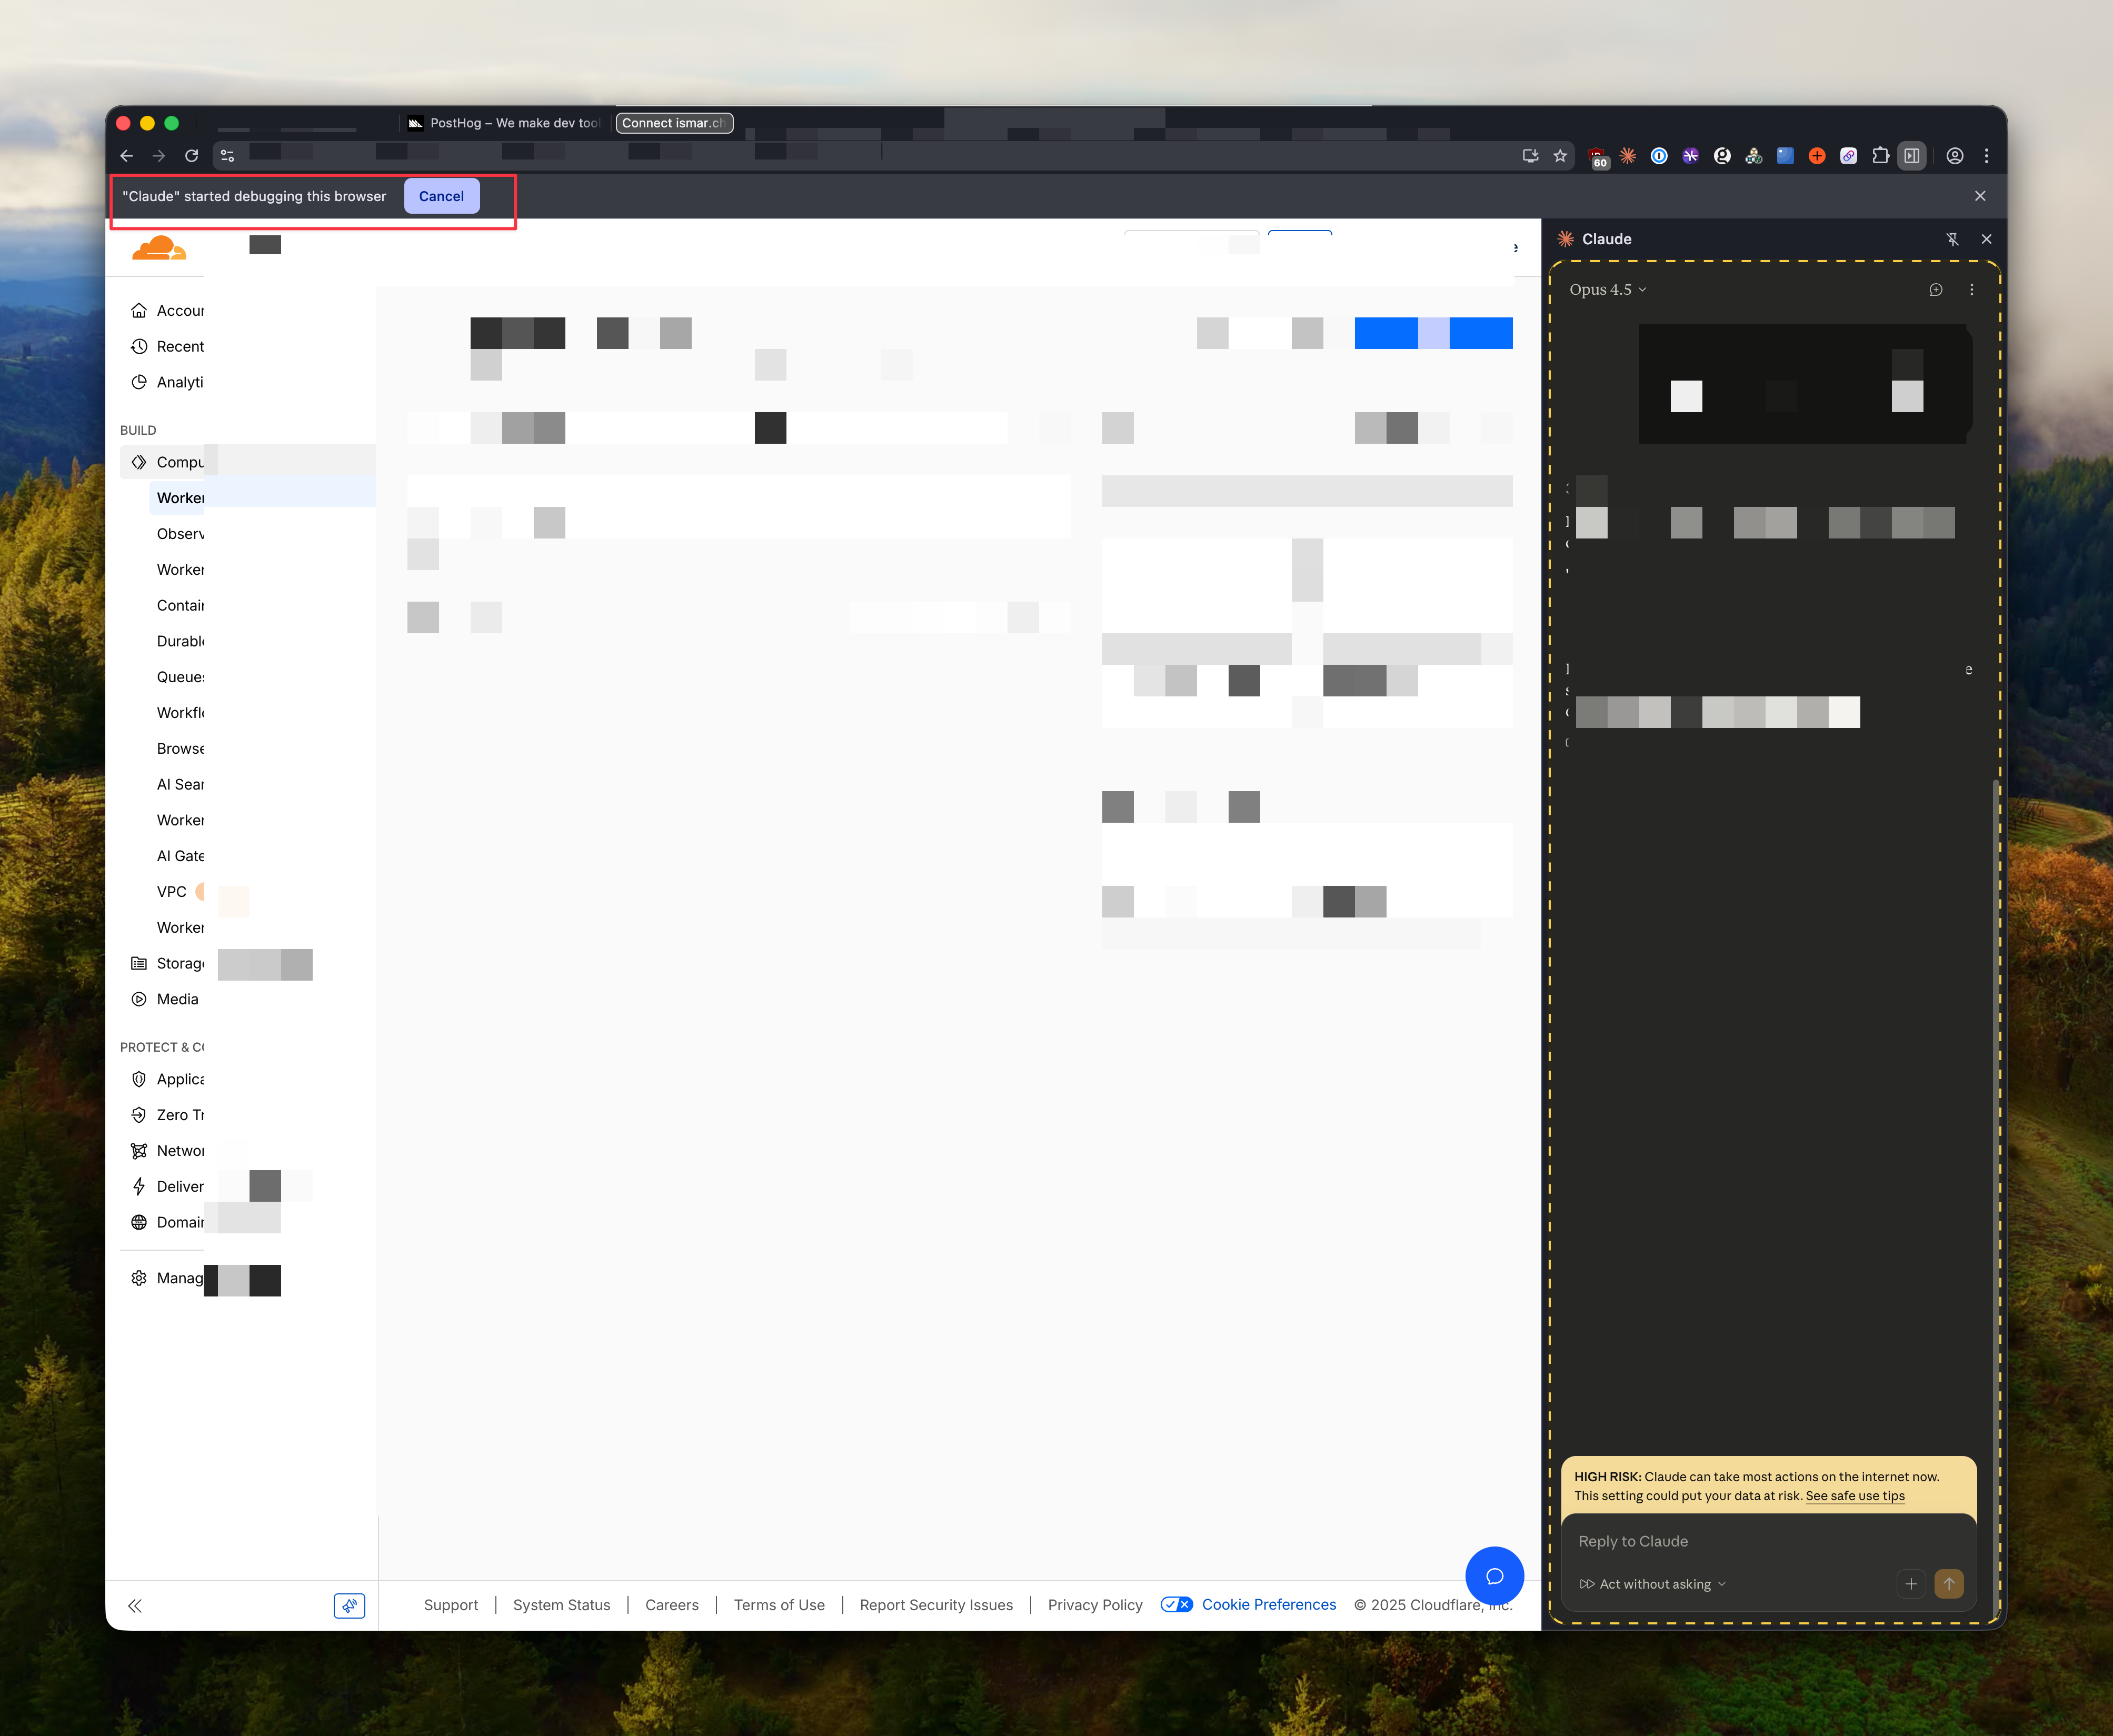Toggle the Cookie Preferences switch icon

click(1176, 1605)
